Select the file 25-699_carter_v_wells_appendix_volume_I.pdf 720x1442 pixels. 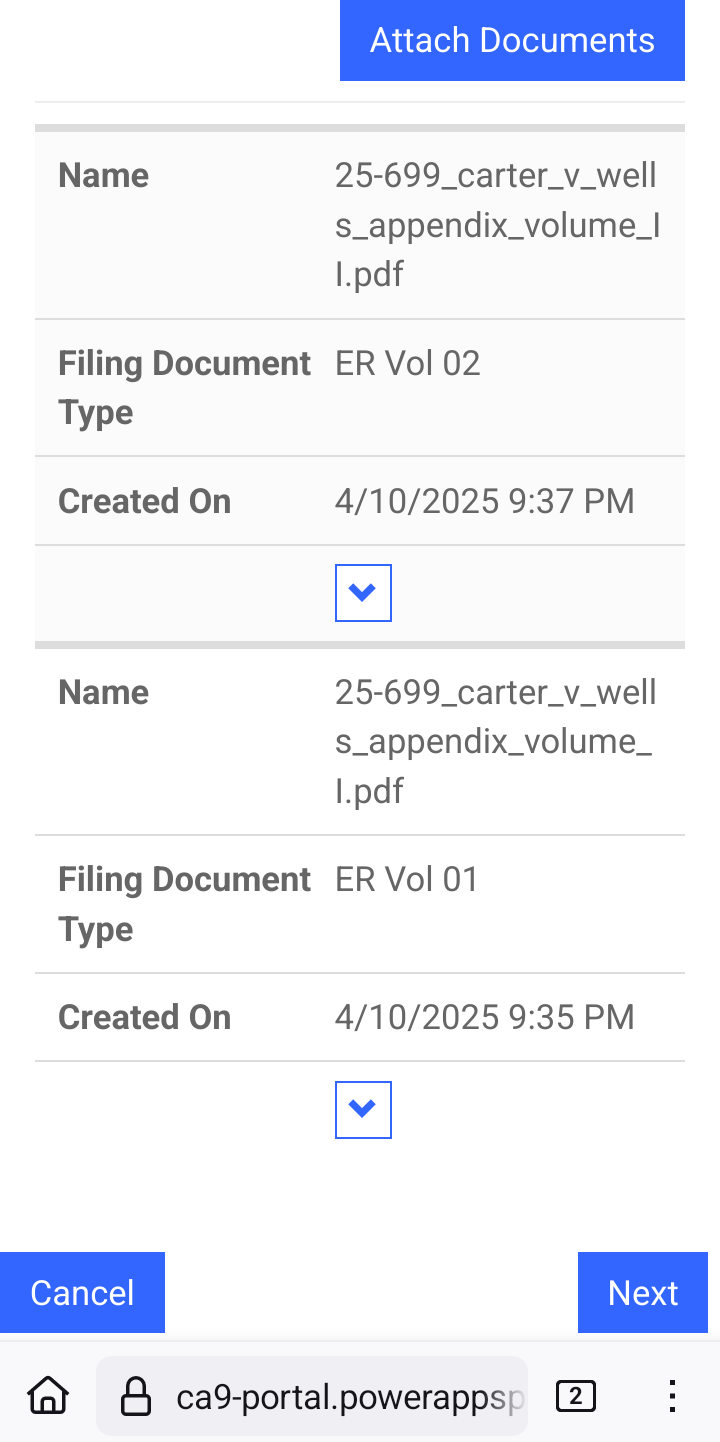(495, 741)
